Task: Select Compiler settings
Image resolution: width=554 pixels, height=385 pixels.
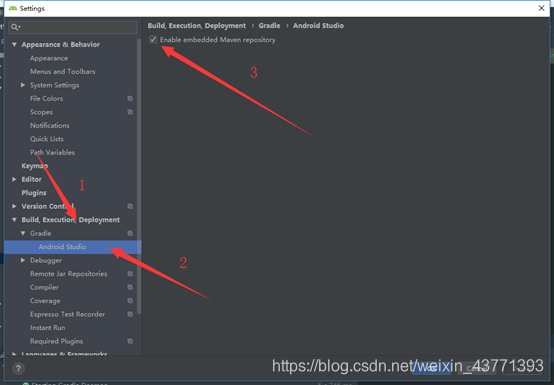Action: [x=44, y=287]
